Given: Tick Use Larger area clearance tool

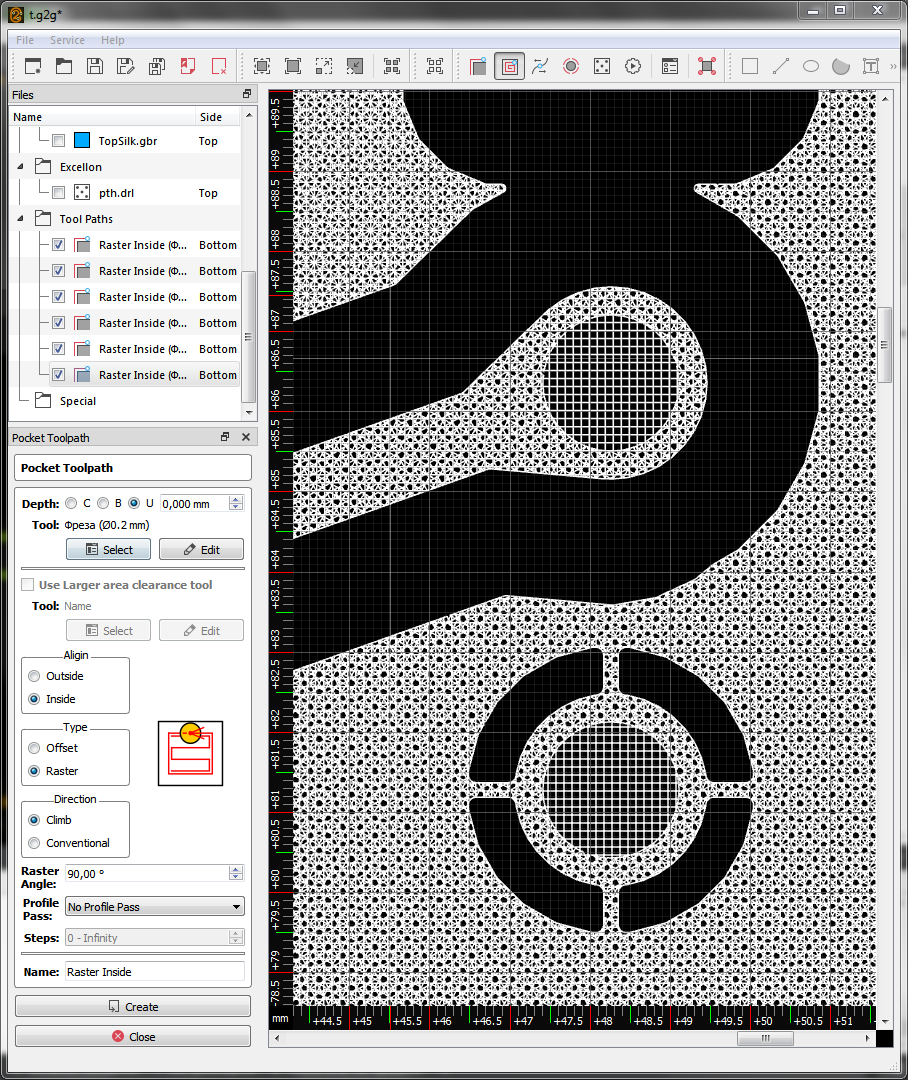Looking at the screenshot, I should (28, 585).
